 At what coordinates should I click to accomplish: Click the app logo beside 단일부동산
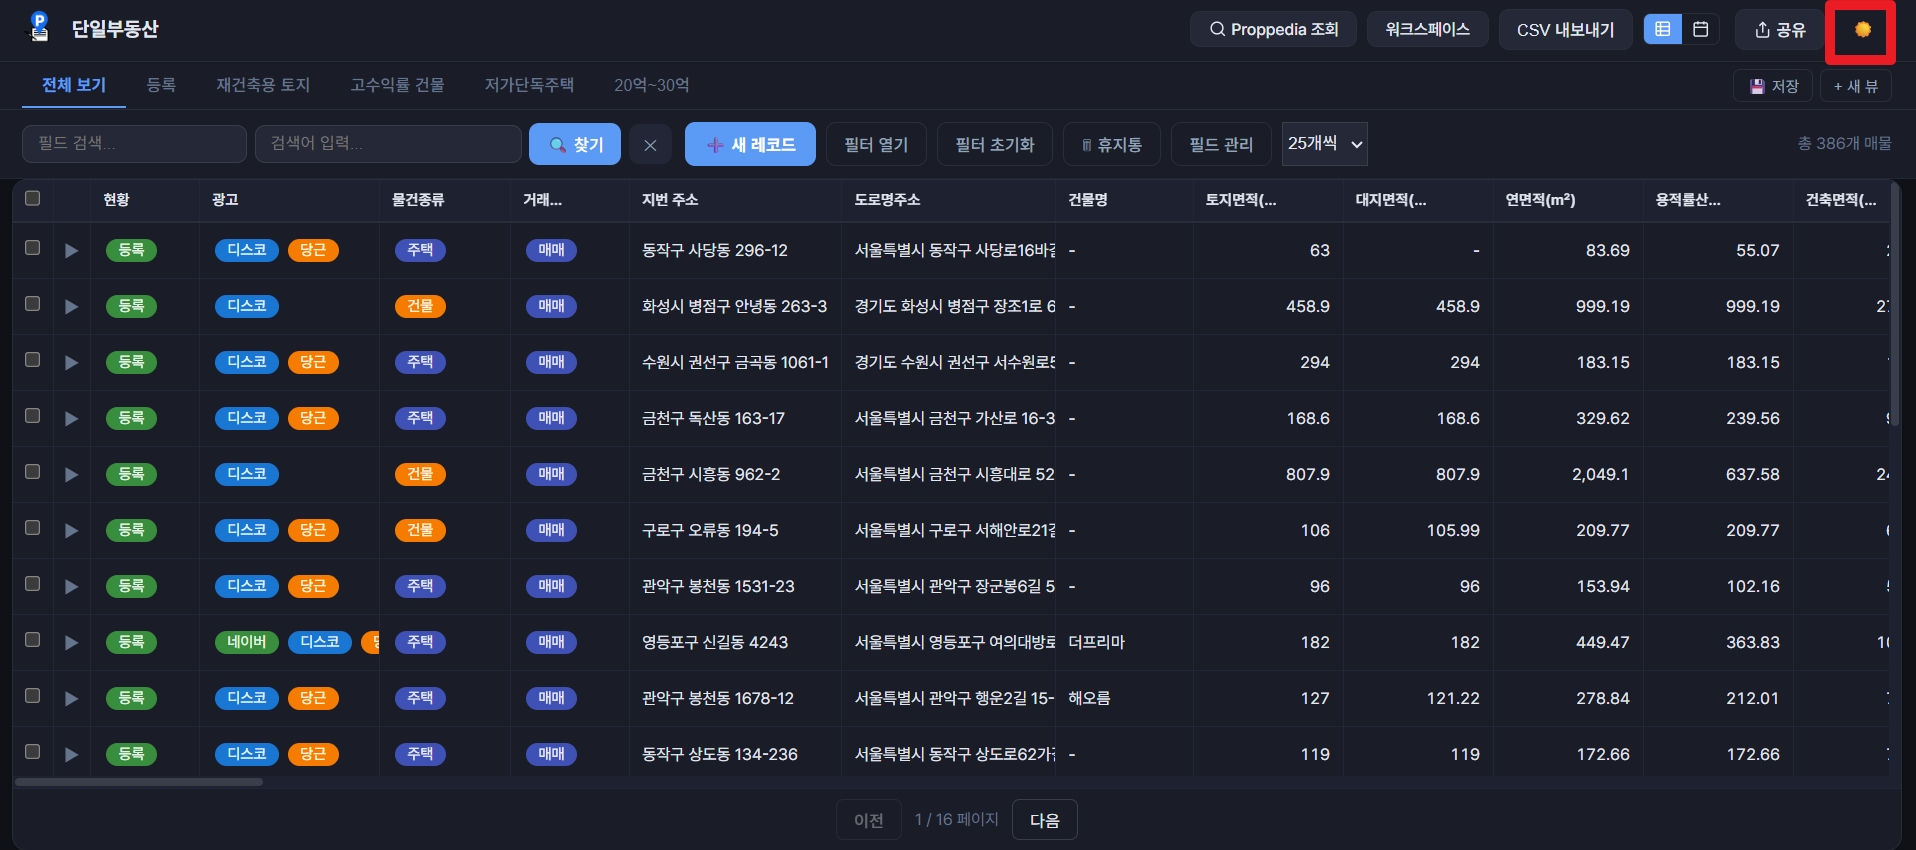coord(39,27)
